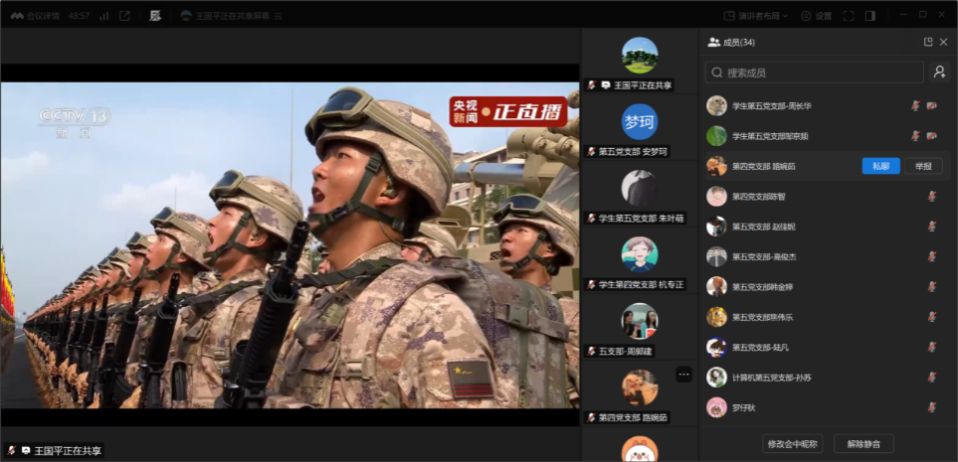Click the 修改会中昵称 rename button
This screenshot has height=462, width=958.
[792, 443]
